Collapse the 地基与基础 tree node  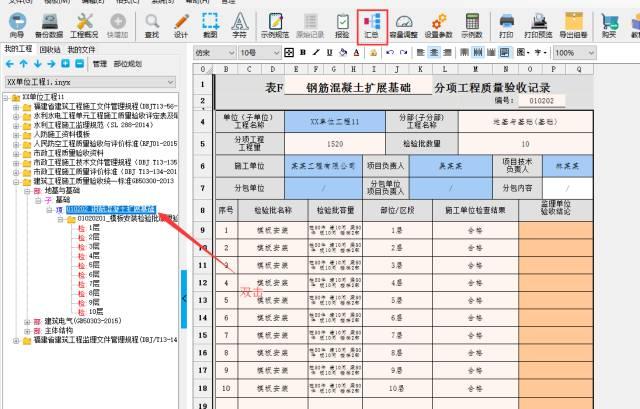pyautogui.click(x=27, y=191)
